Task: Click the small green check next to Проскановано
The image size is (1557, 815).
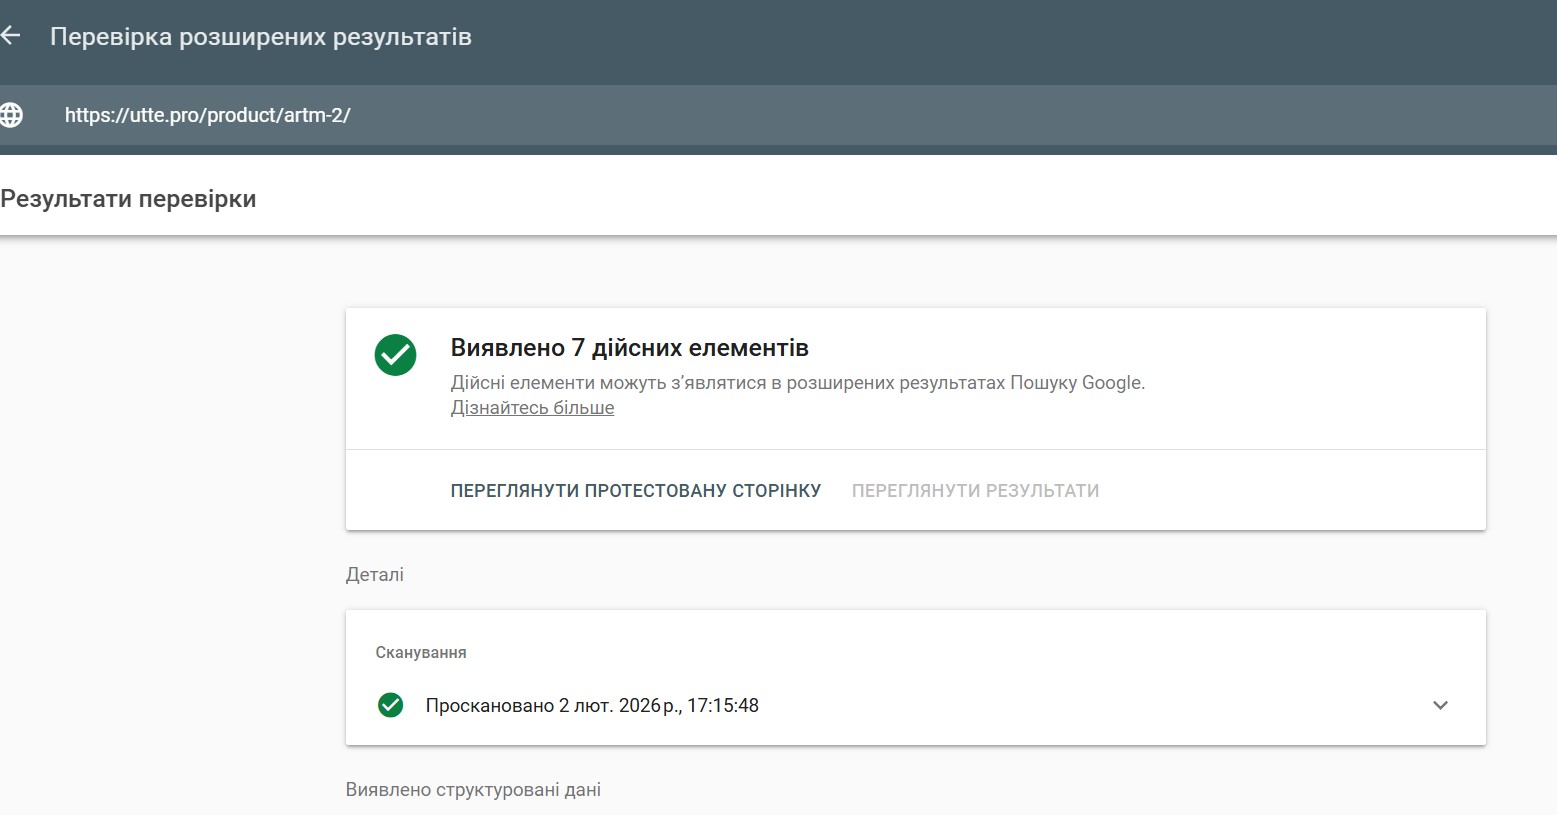Action: (x=390, y=705)
